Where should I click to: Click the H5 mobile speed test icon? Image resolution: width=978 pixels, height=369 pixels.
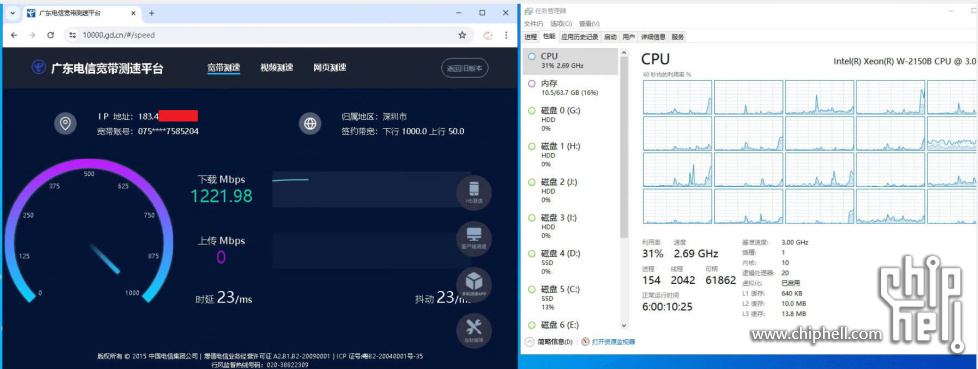pos(474,193)
